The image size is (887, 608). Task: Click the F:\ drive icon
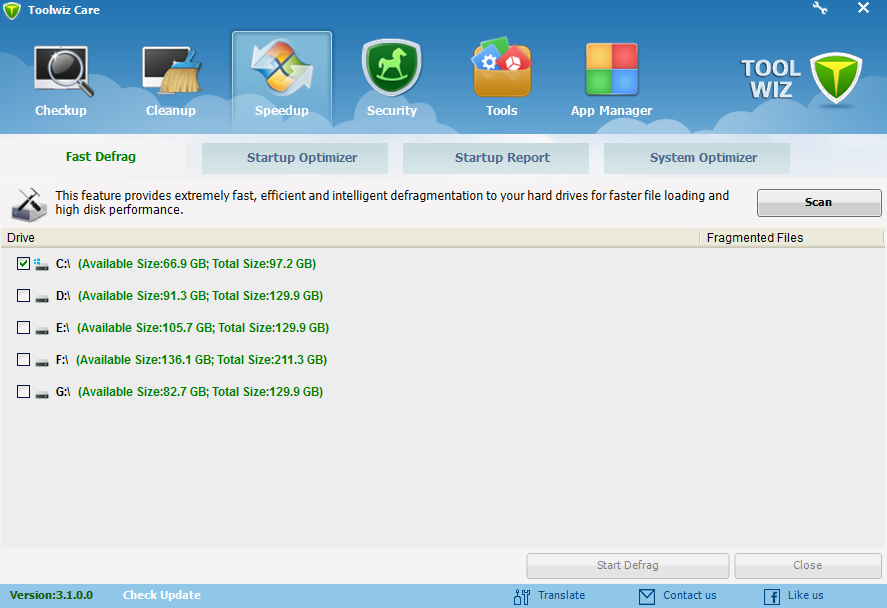click(42, 361)
